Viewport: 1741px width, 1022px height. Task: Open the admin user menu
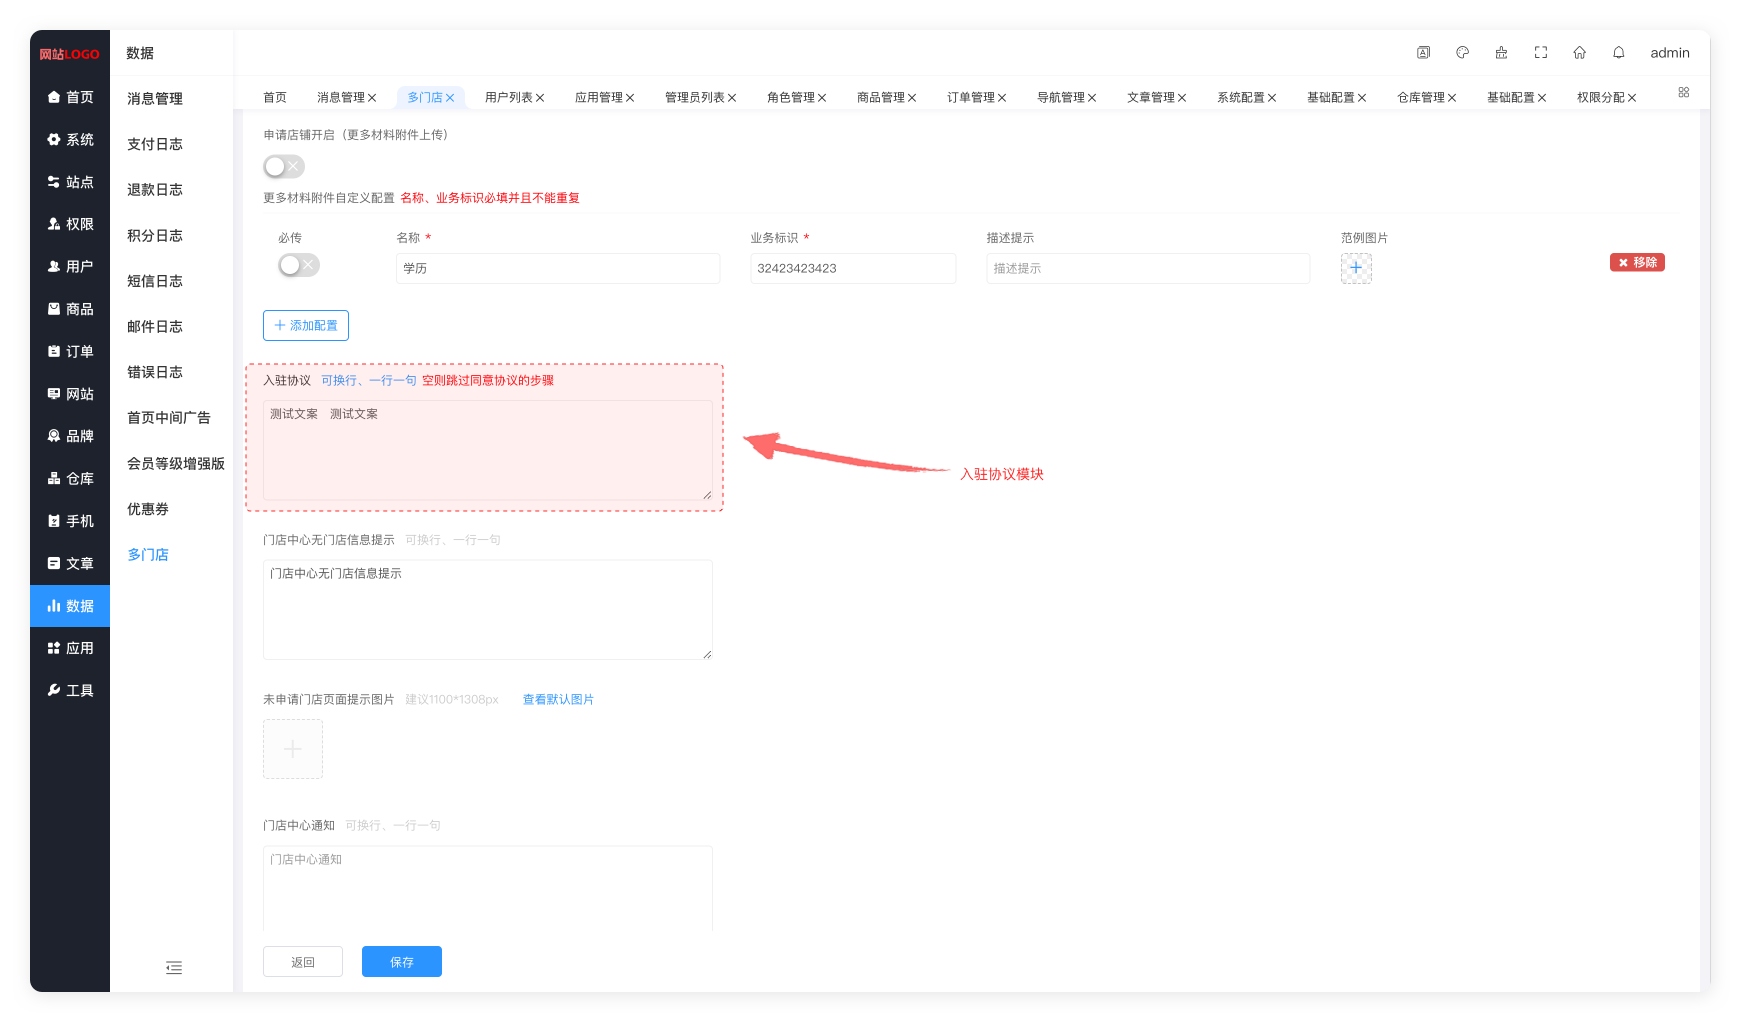click(x=1669, y=53)
